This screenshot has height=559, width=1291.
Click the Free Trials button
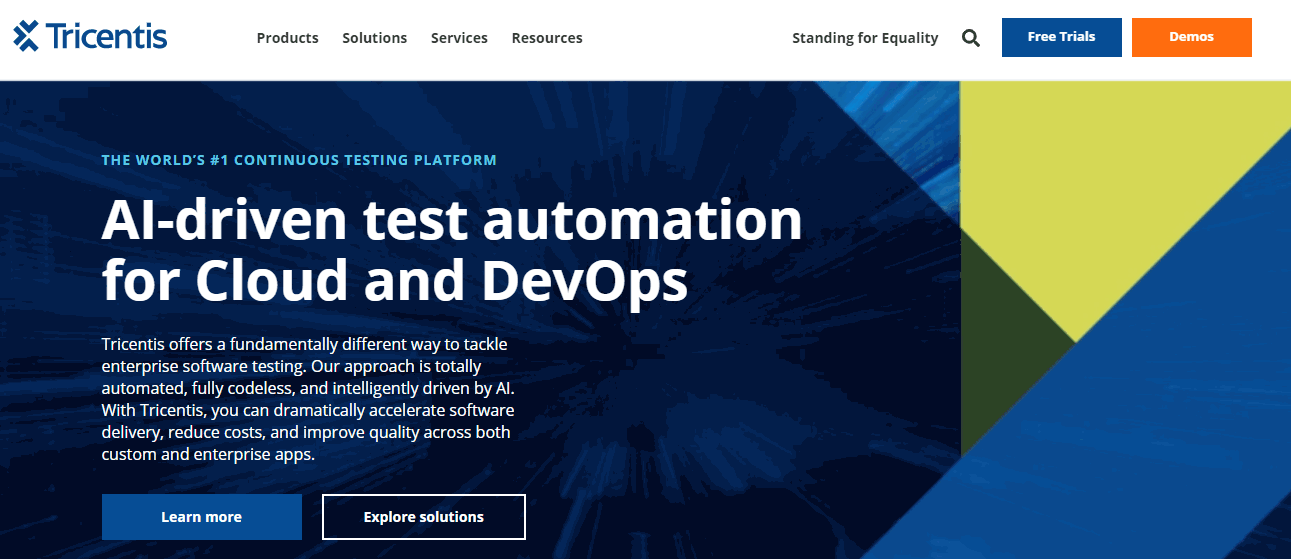coord(1062,37)
